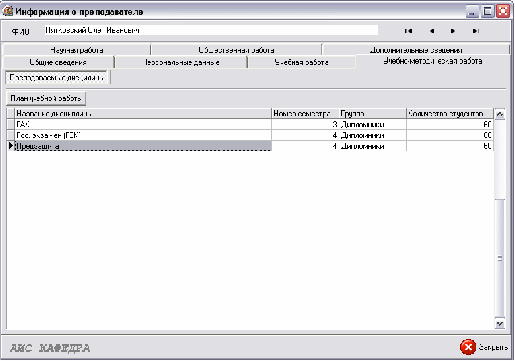Click the vertical scrollbar thumb
Screen dimensions: 515x361
pos(499,258)
